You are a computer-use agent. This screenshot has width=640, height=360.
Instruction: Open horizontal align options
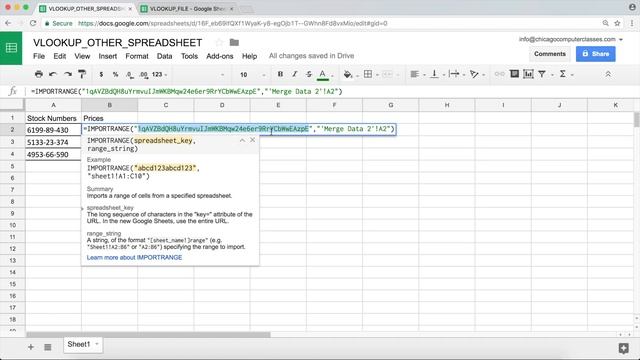click(x=415, y=74)
